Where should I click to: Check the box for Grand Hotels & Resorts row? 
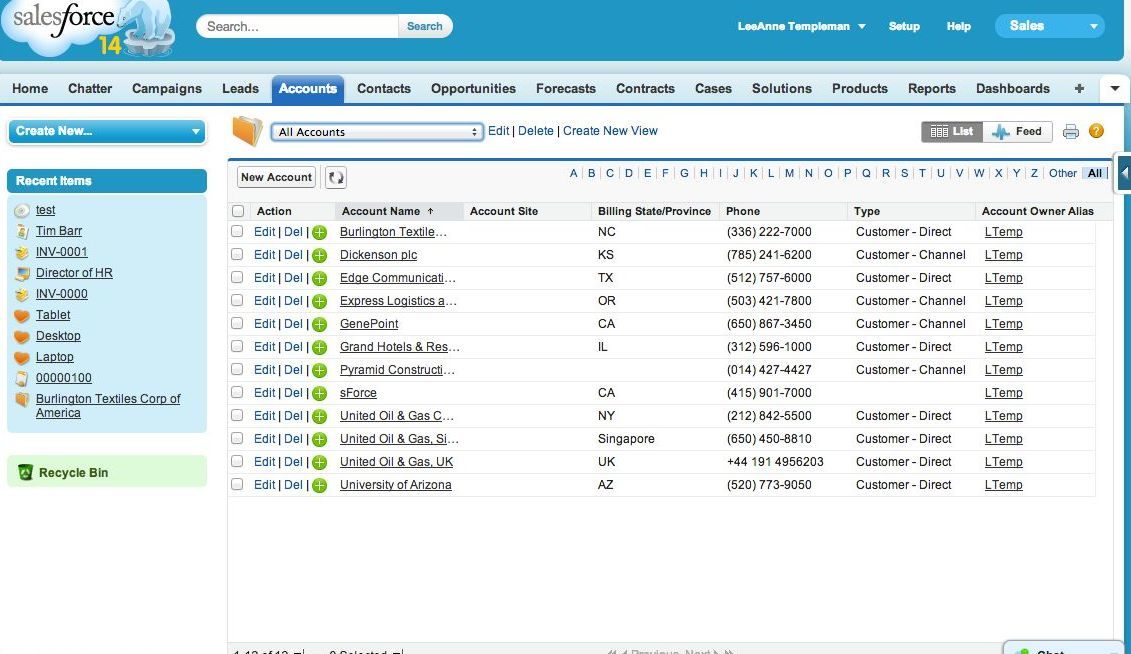237,347
